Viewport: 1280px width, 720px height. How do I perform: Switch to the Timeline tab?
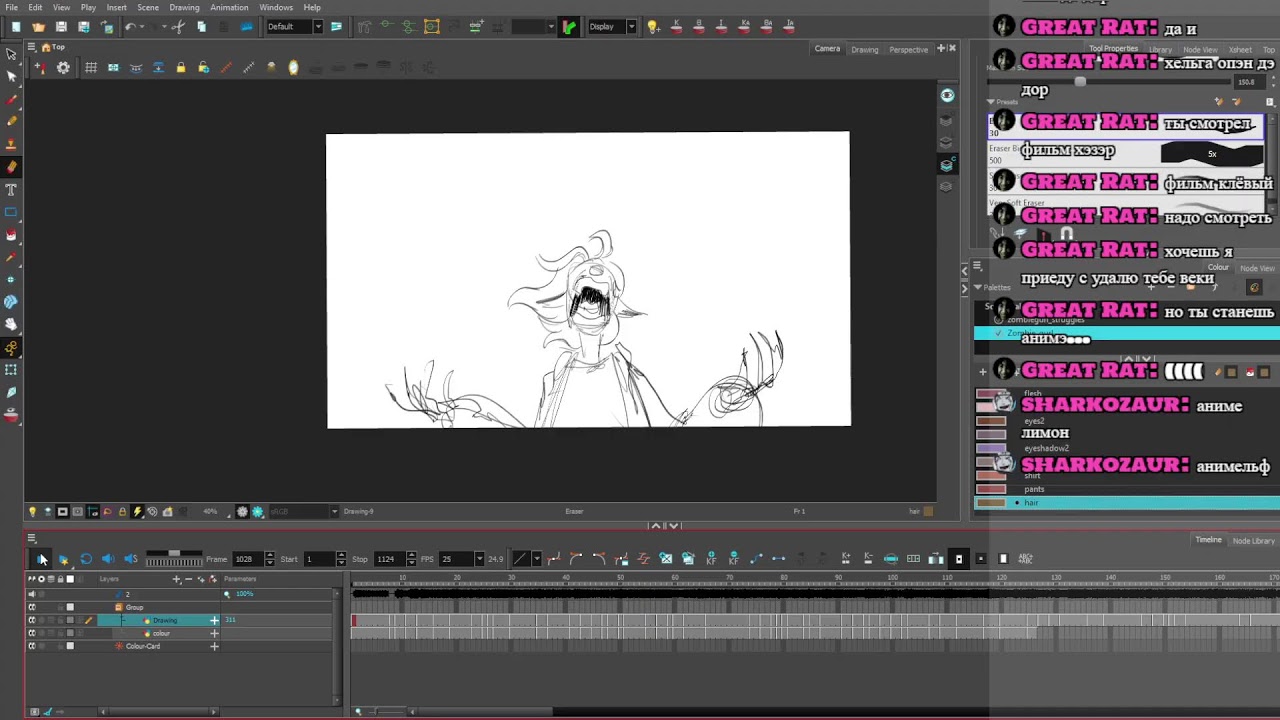pyautogui.click(x=1208, y=540)
